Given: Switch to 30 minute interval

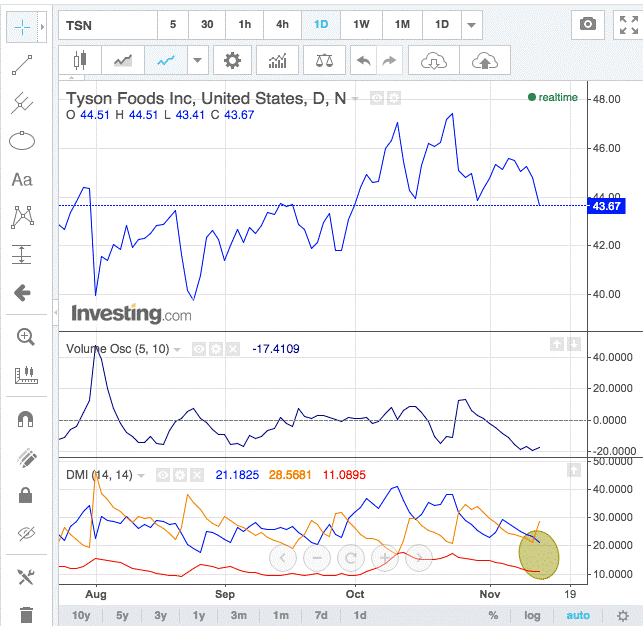Looking at the screenshot, I should coord(207,25).
